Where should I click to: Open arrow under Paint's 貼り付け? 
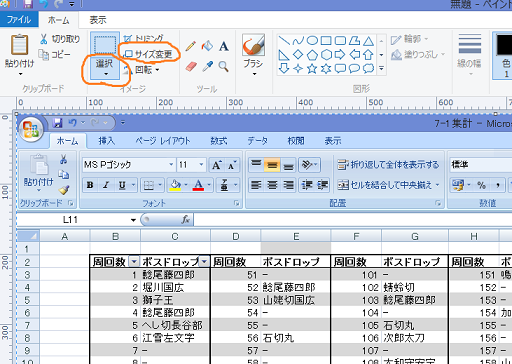pos(20,74)
